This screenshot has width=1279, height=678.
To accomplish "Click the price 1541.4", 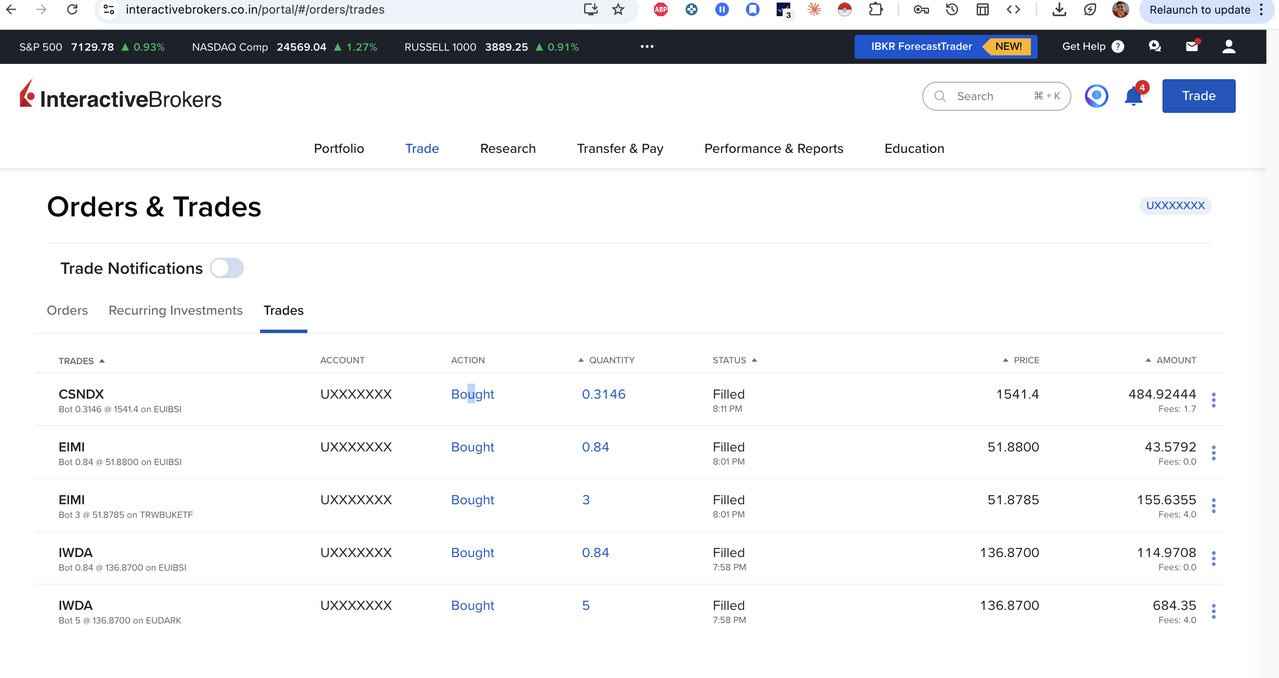I will click(x=1017, y=394).
